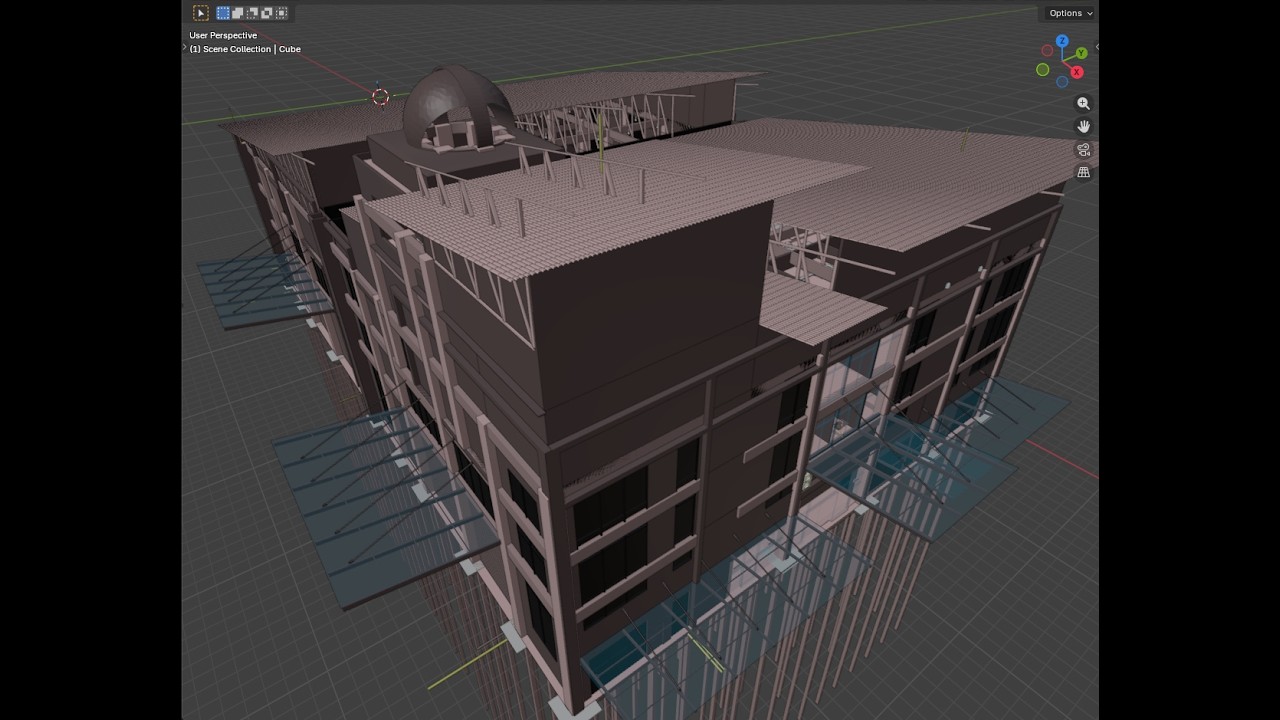1280x720 pixels.
Task: Click the negative Z axis gizmo circle
Action: (x=1062, y=82)
